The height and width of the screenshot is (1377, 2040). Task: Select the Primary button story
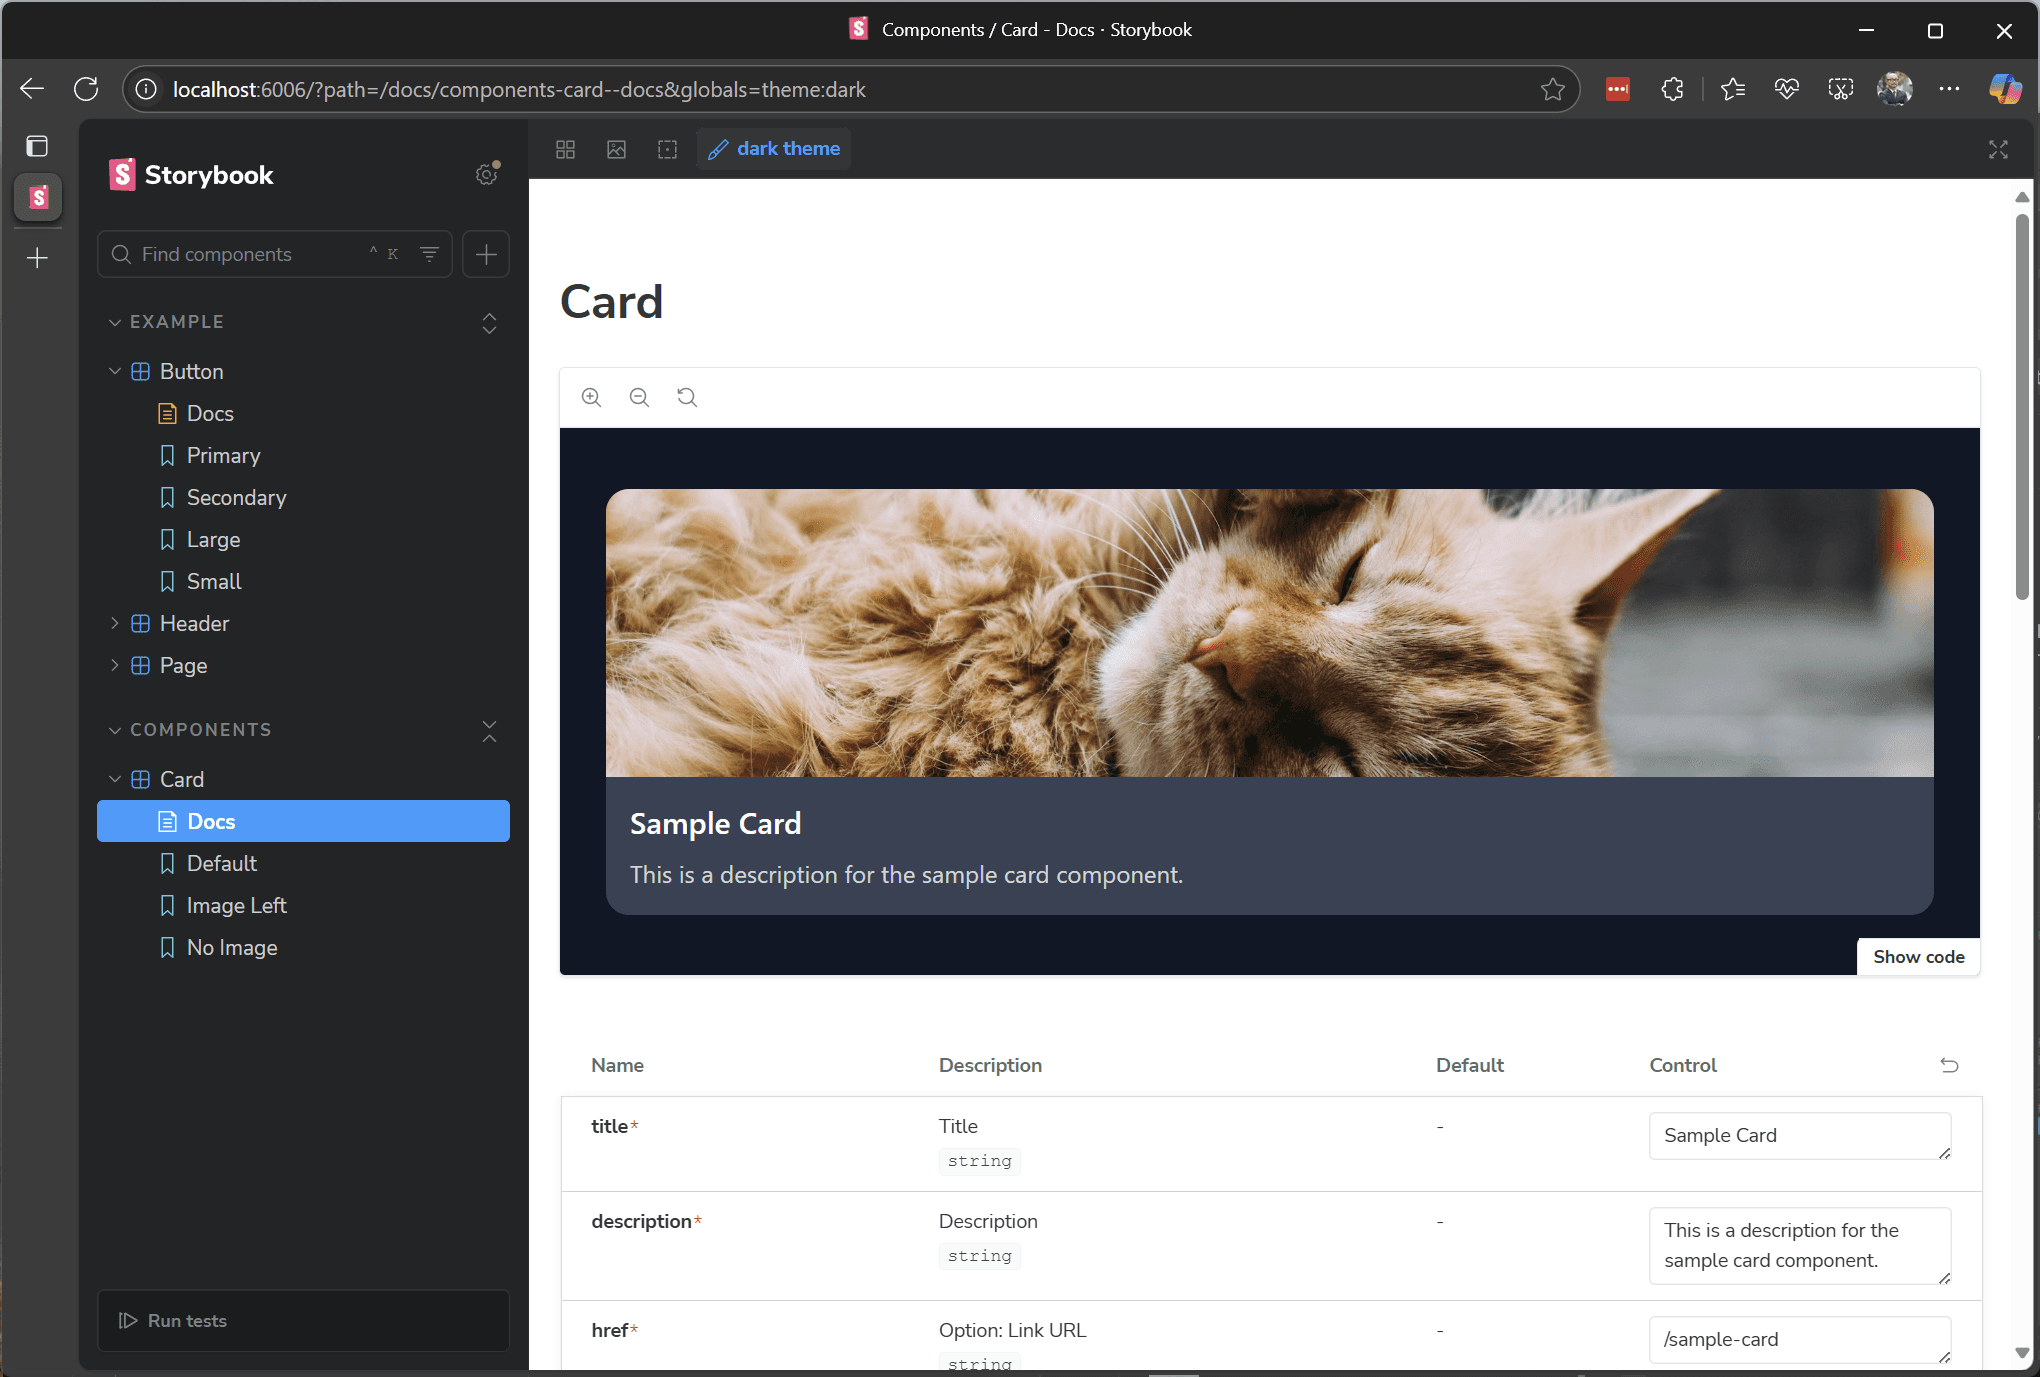click(223, 455)
